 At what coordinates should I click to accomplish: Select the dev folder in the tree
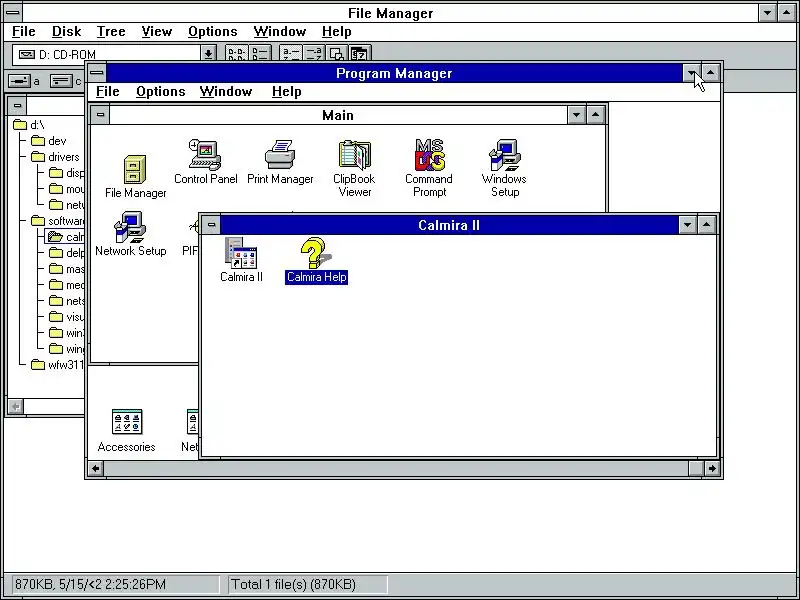pos(48,141)
